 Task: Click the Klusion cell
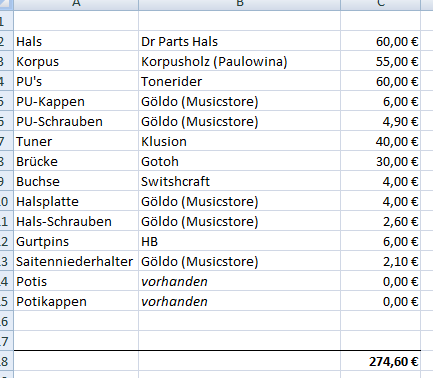tap(239, 141)
